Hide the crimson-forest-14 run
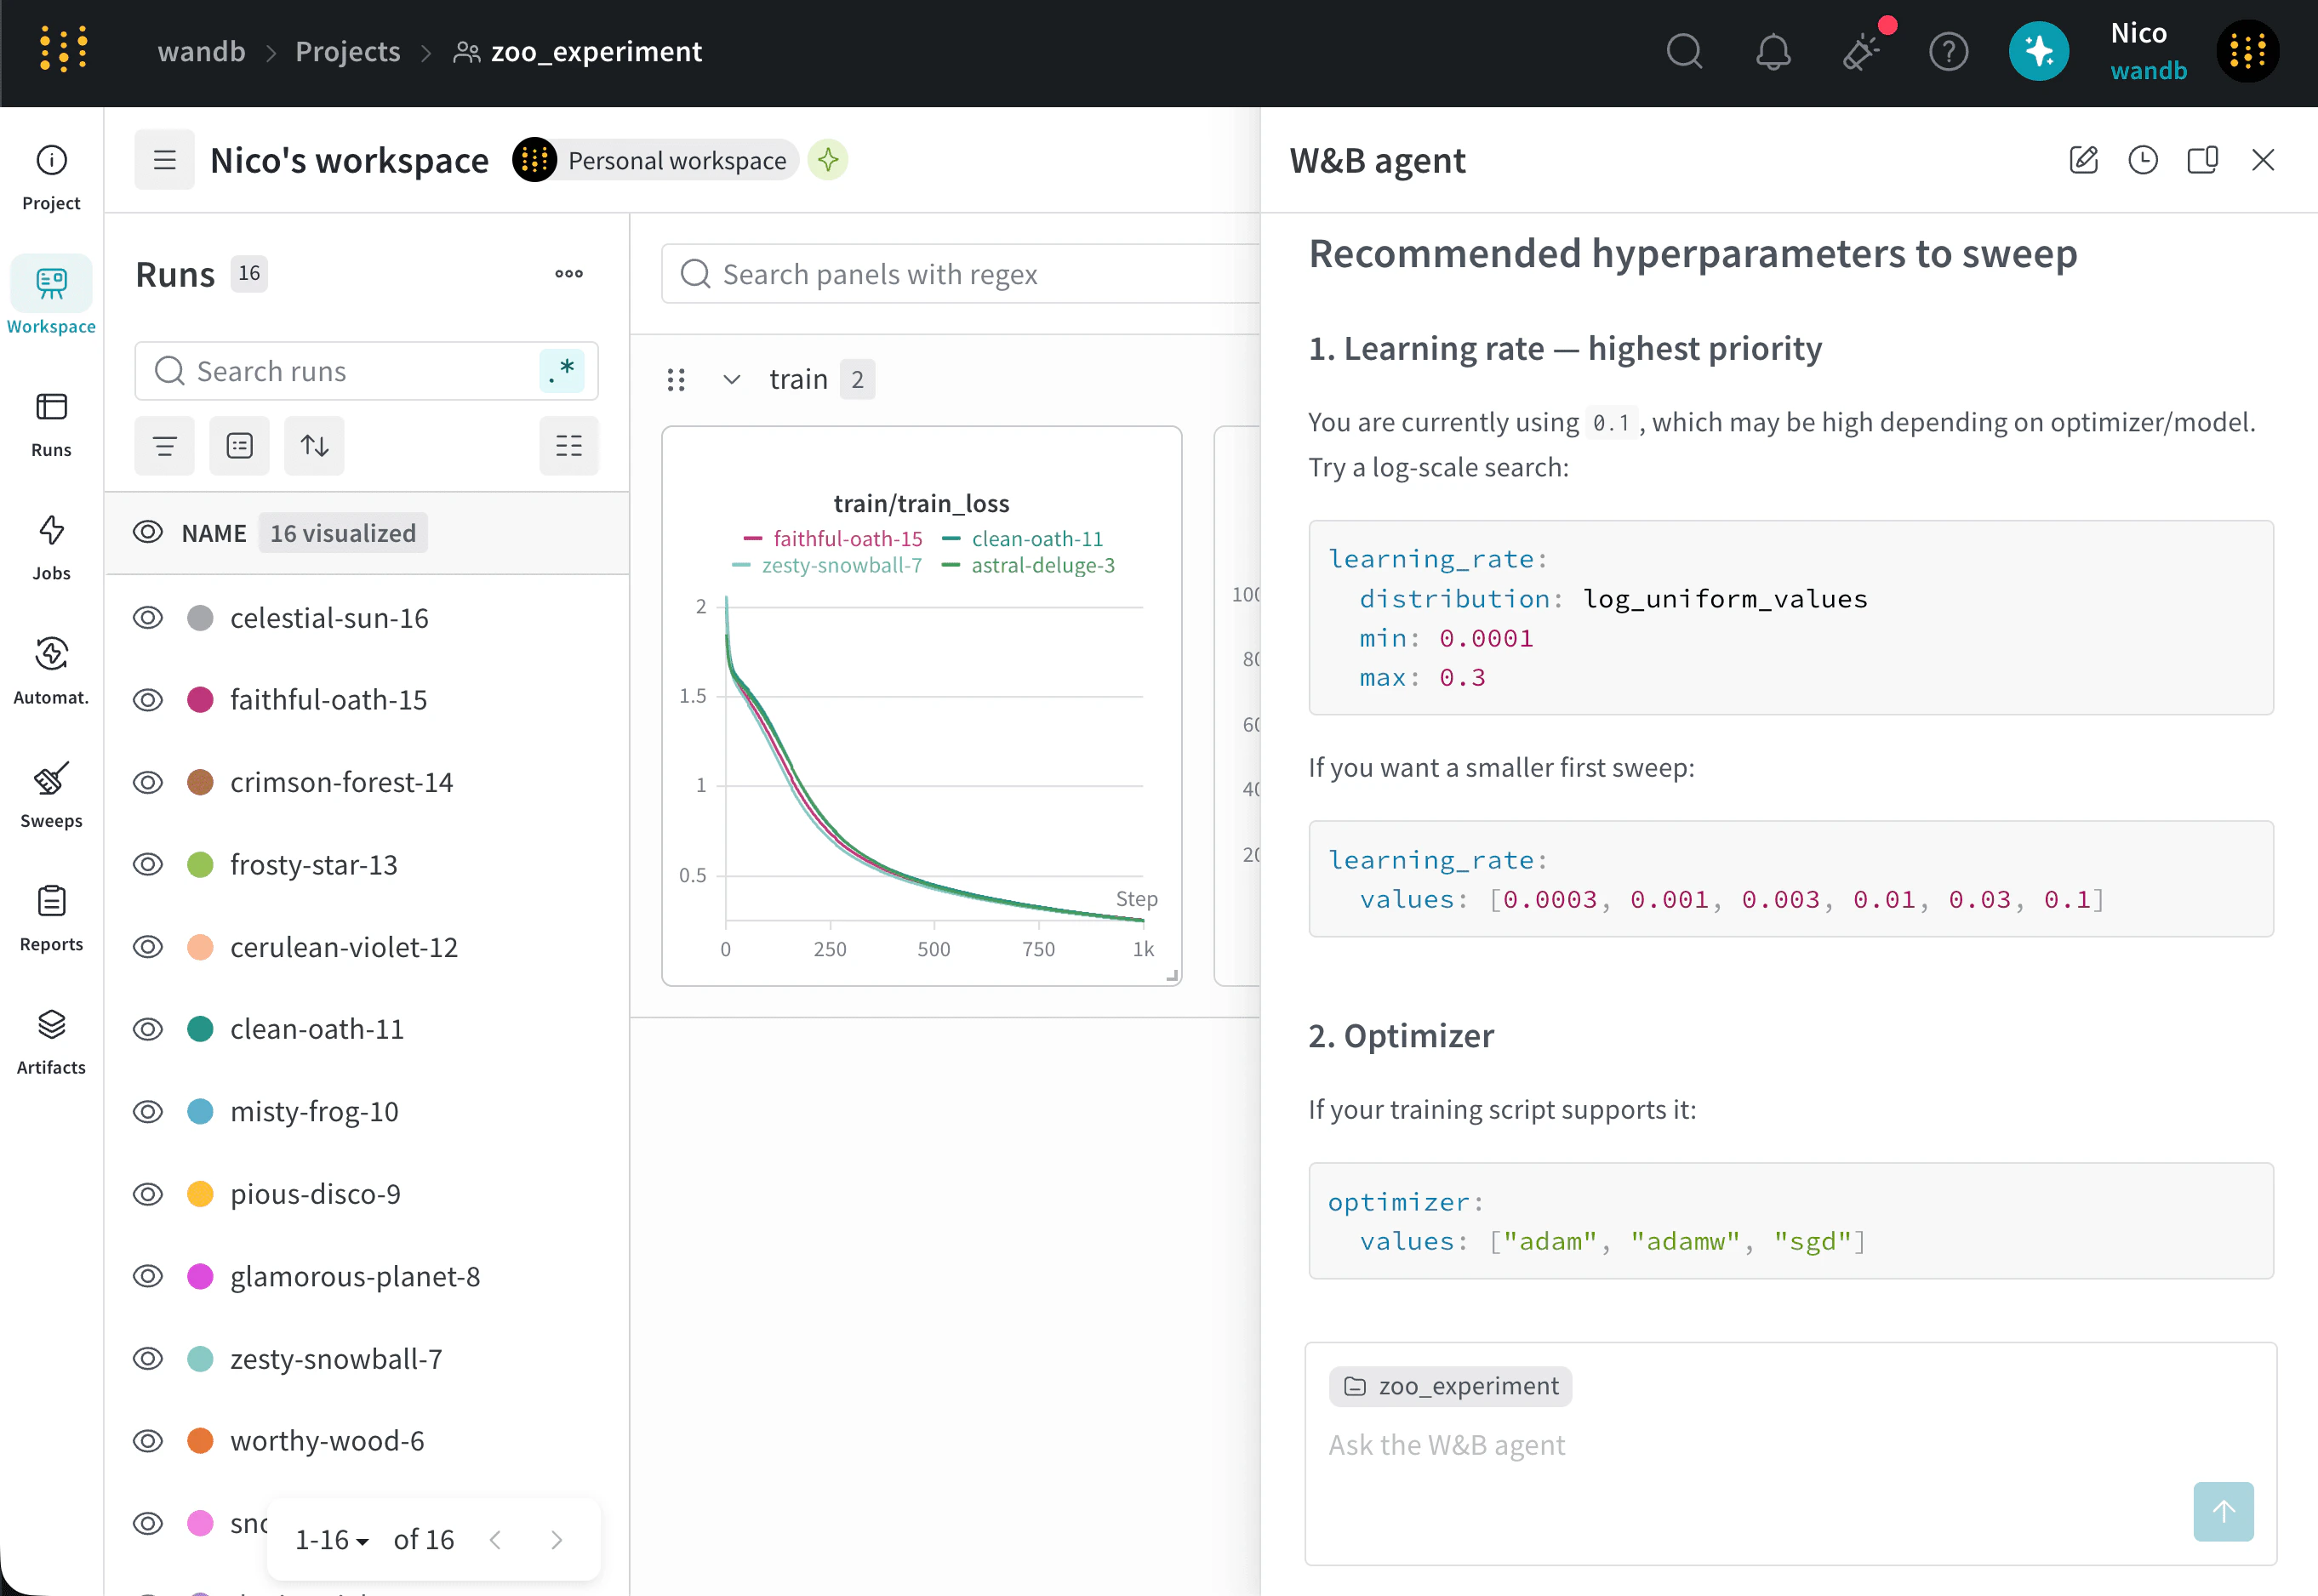2318x1596 pixels. coord(148,782)
